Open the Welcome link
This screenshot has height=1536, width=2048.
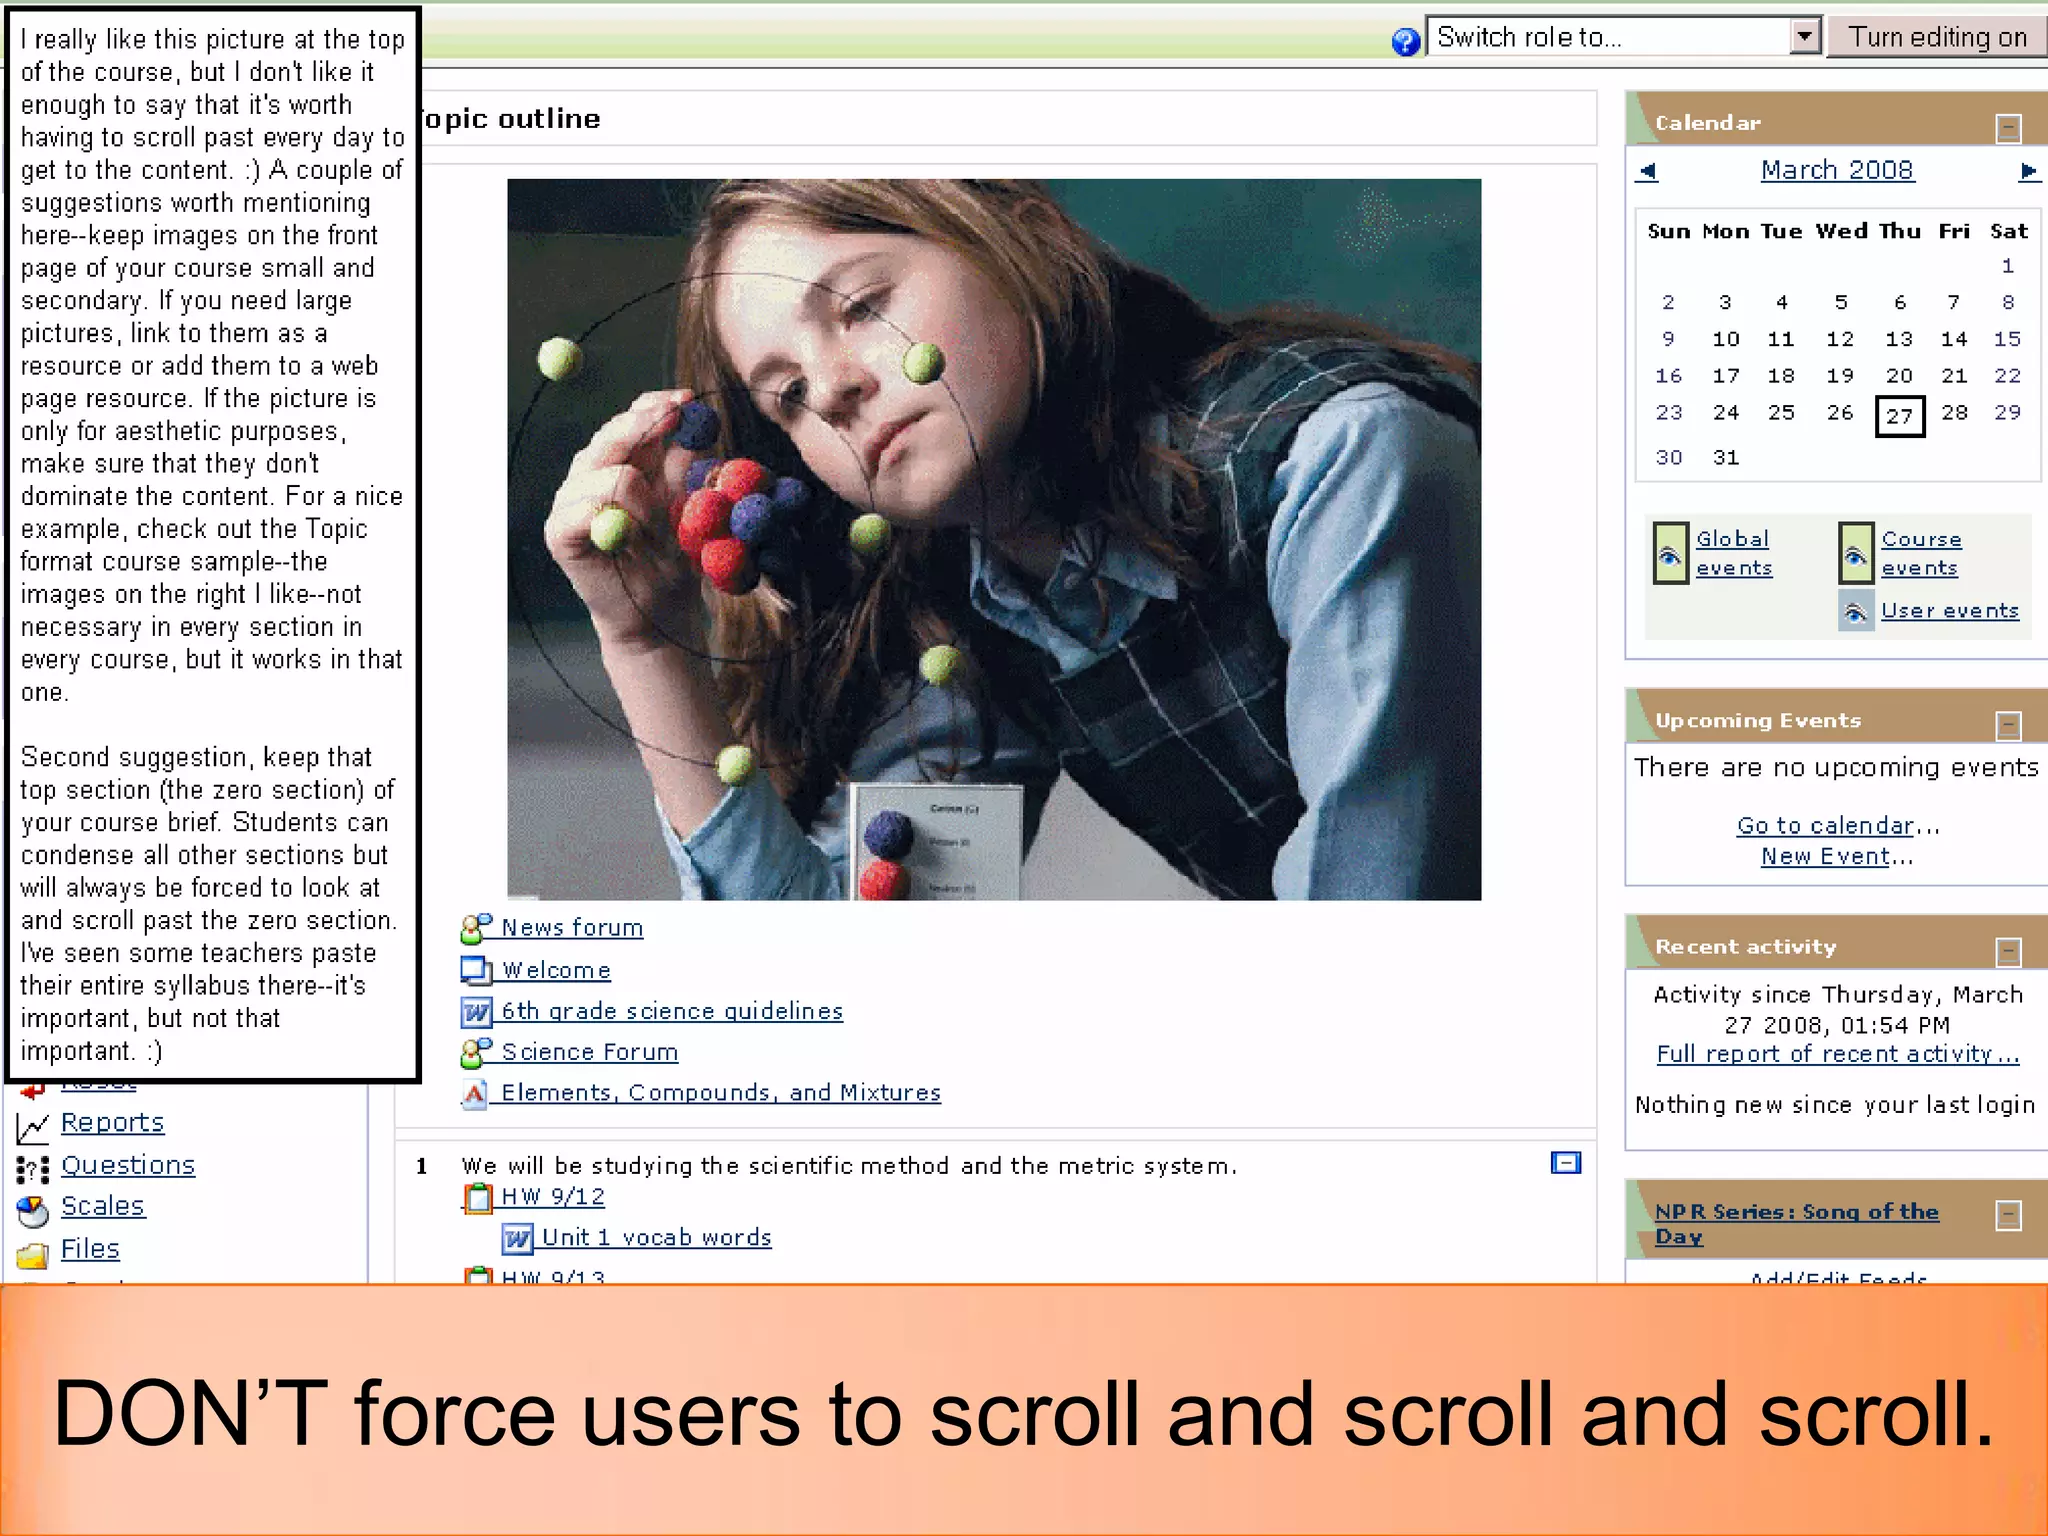coord(556,970)
